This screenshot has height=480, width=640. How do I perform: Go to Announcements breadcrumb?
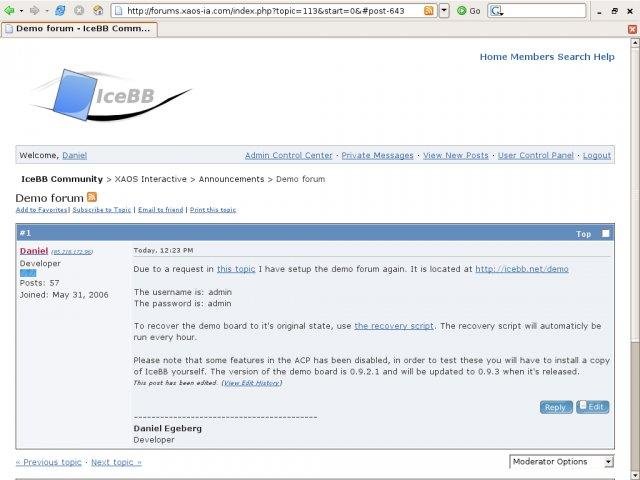click(231, 179)
